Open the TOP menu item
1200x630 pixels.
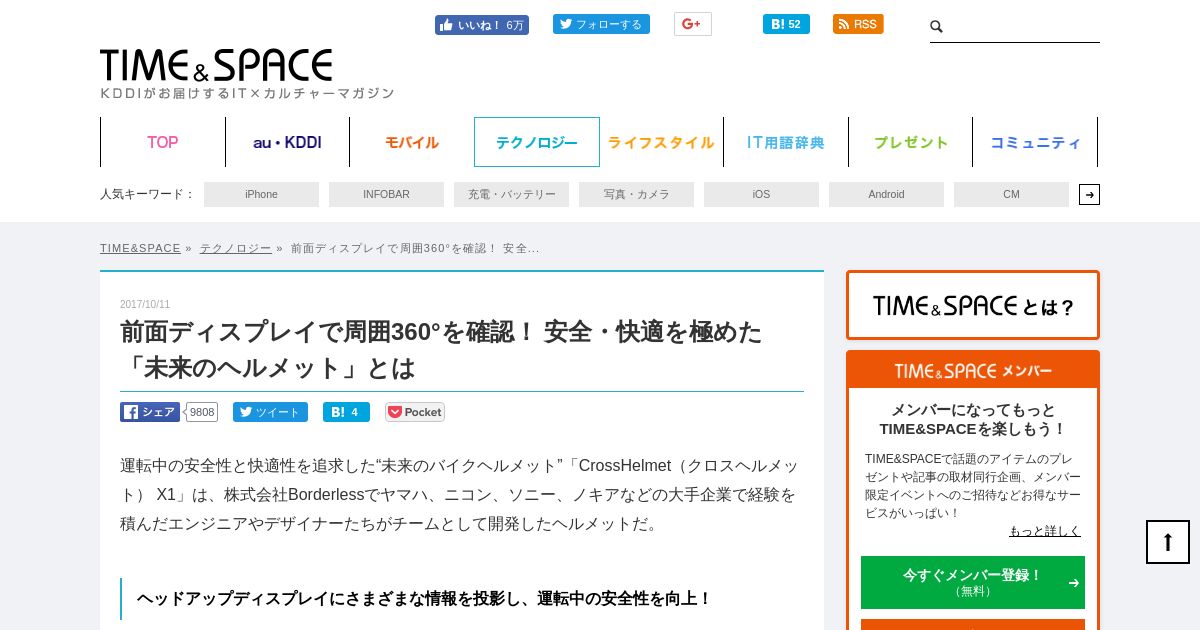pyautogui.click(x=163, y=142)
